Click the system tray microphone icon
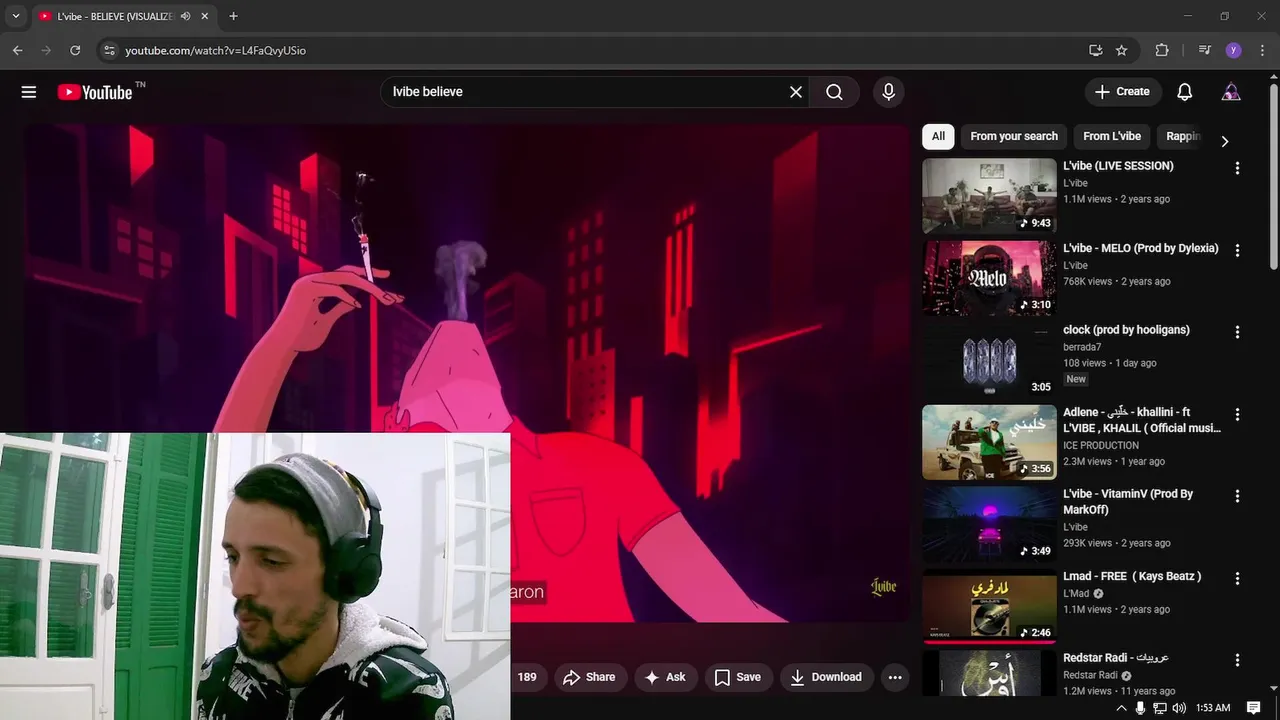This screenshot has width=1280, height=720. [x=1140, y=708]
